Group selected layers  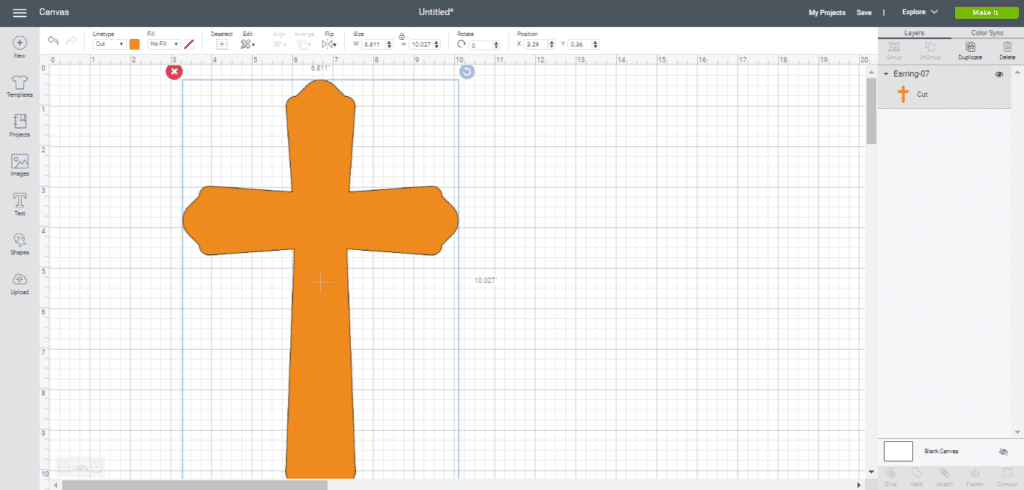[894, 51]
